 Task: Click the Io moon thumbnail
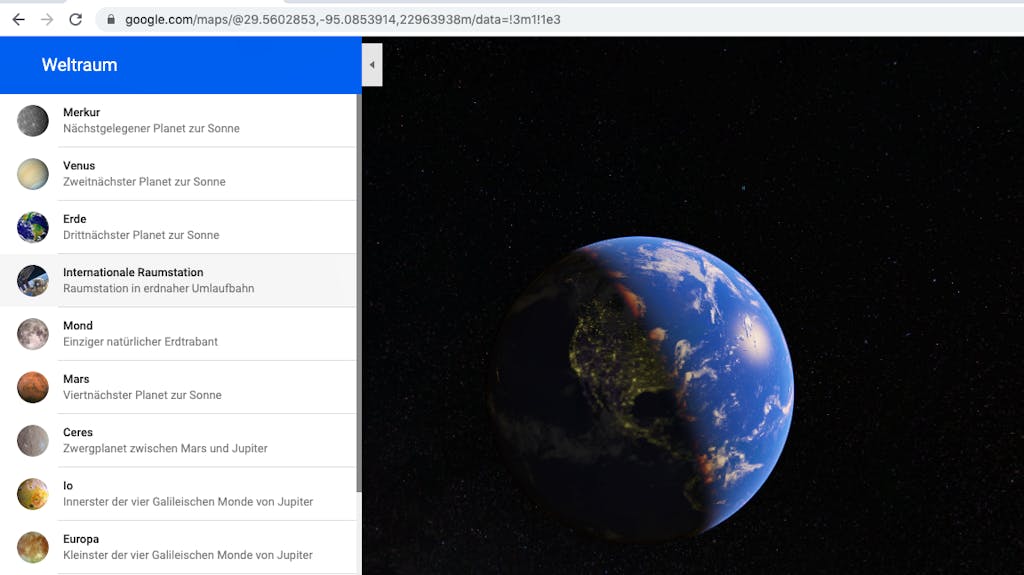click(33, 494)
